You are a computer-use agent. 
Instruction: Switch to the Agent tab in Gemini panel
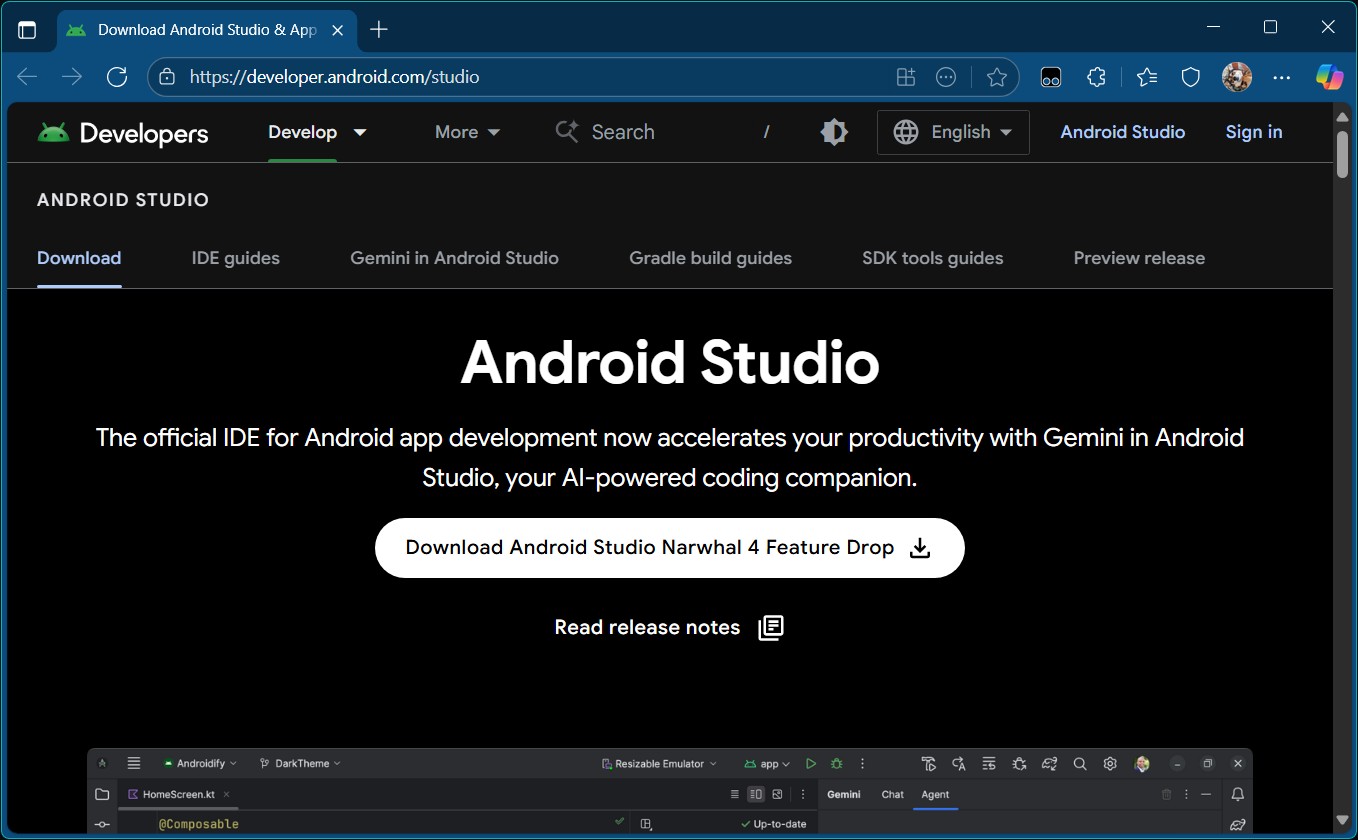(x=936, y=794)
